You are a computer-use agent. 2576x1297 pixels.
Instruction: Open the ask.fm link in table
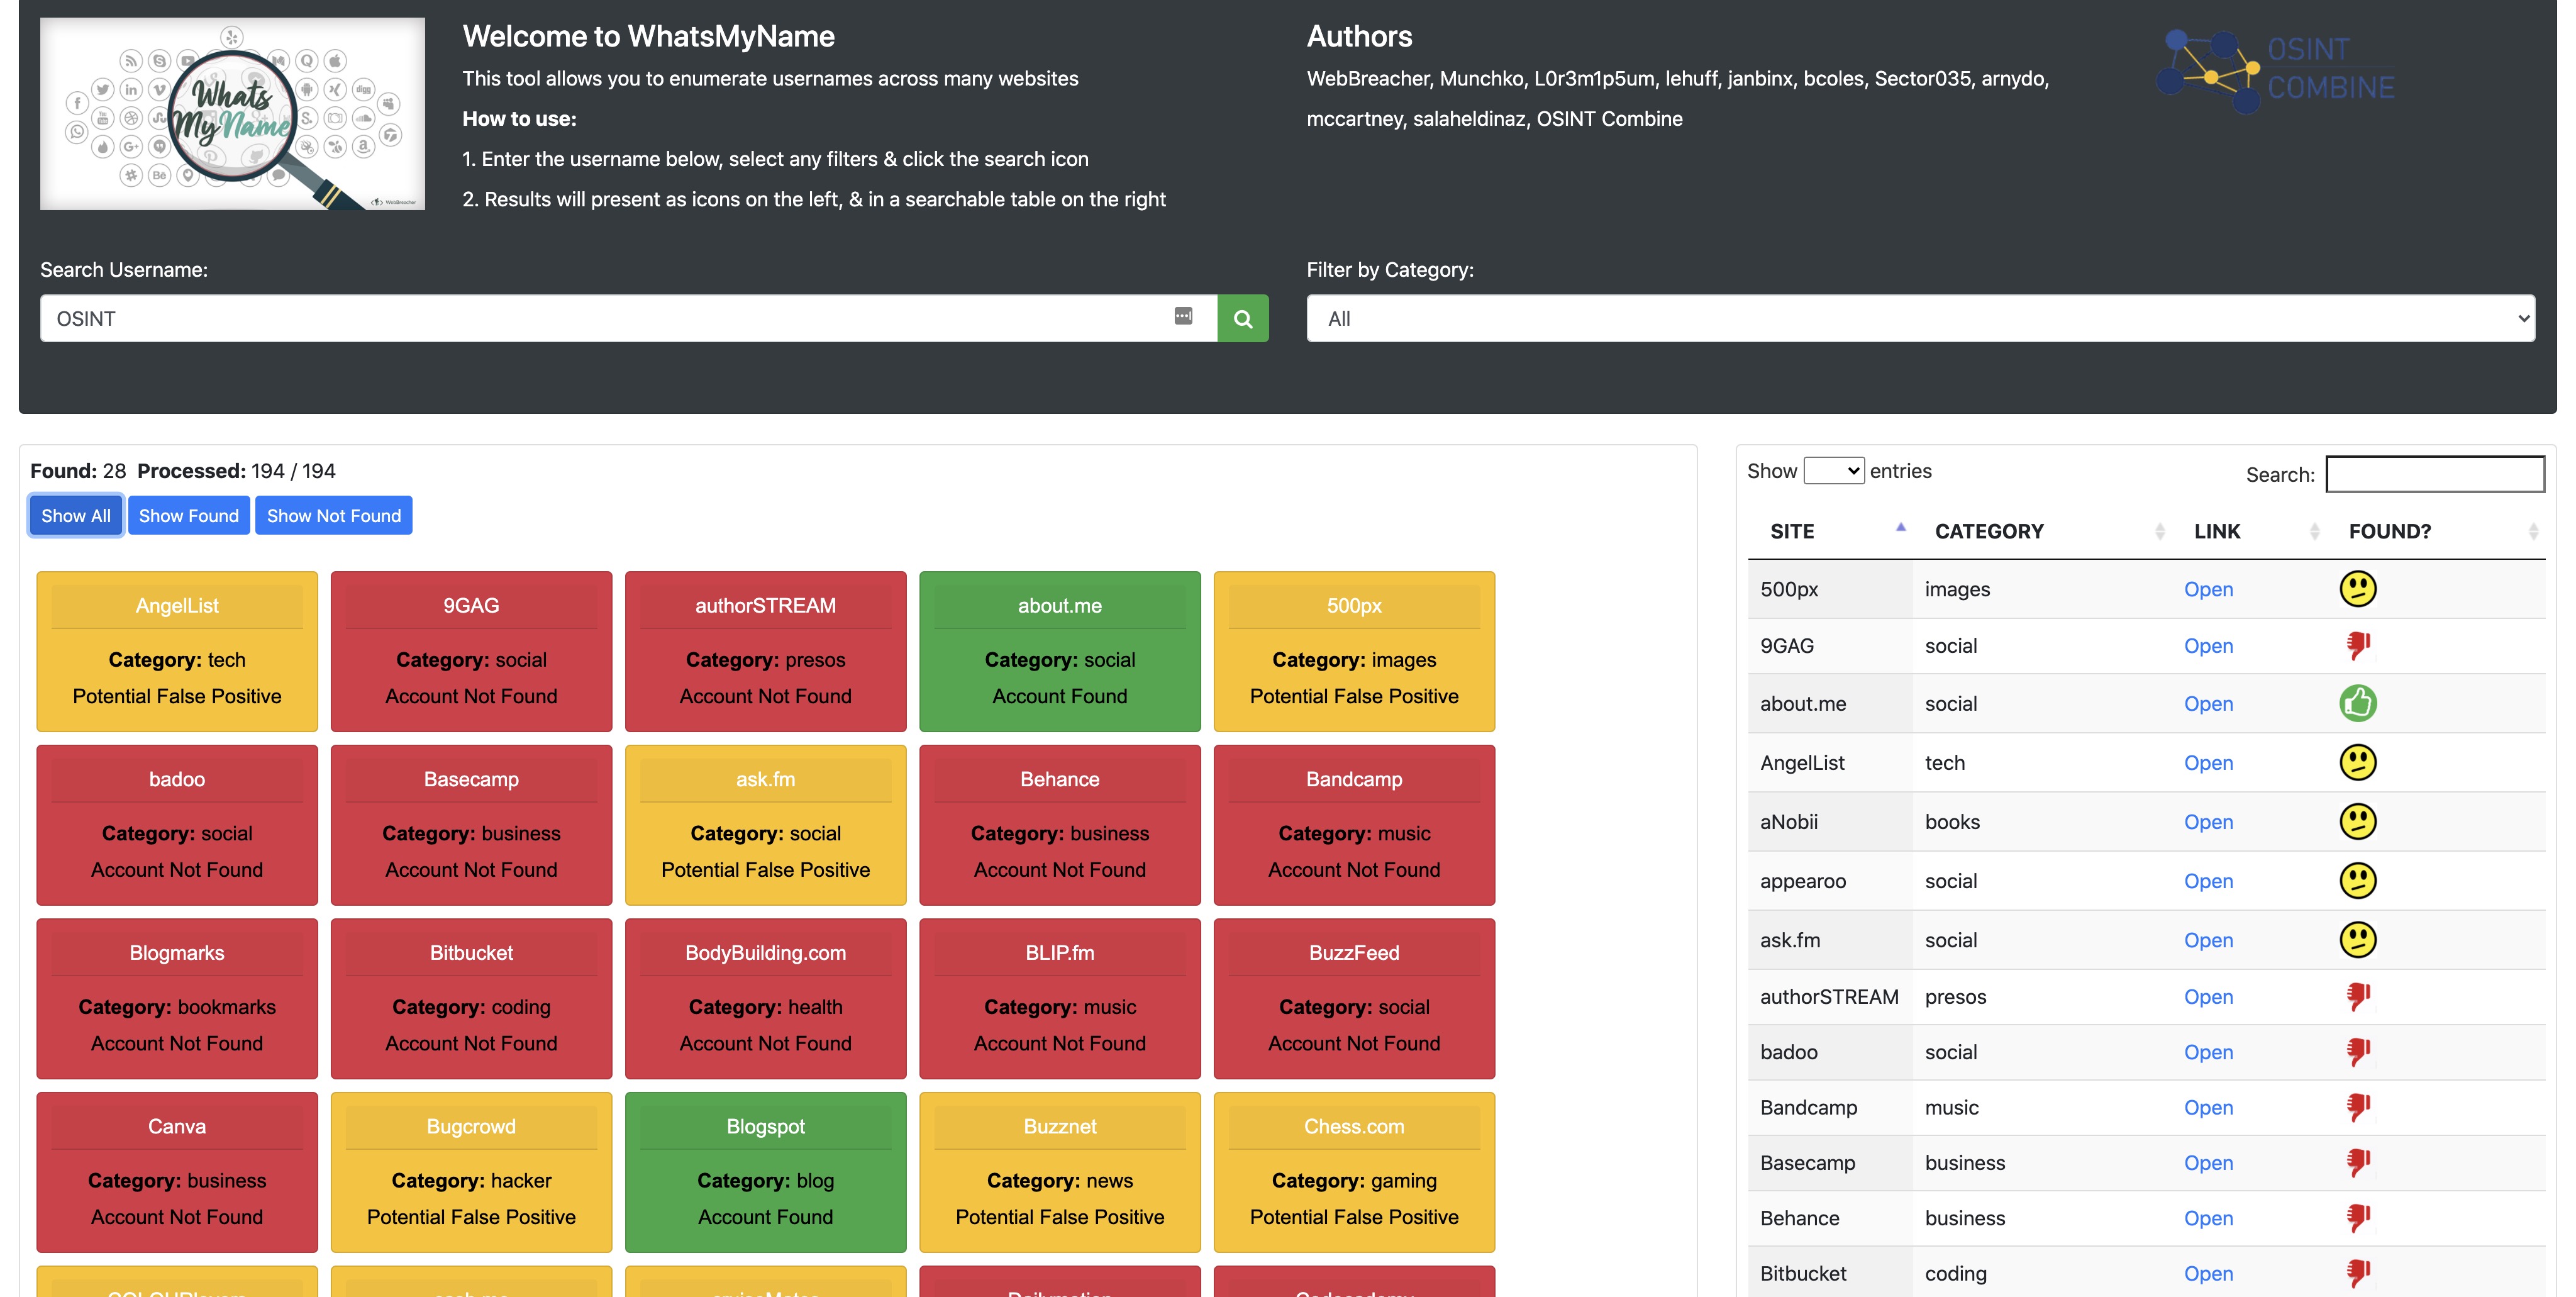click(2208, 940)
